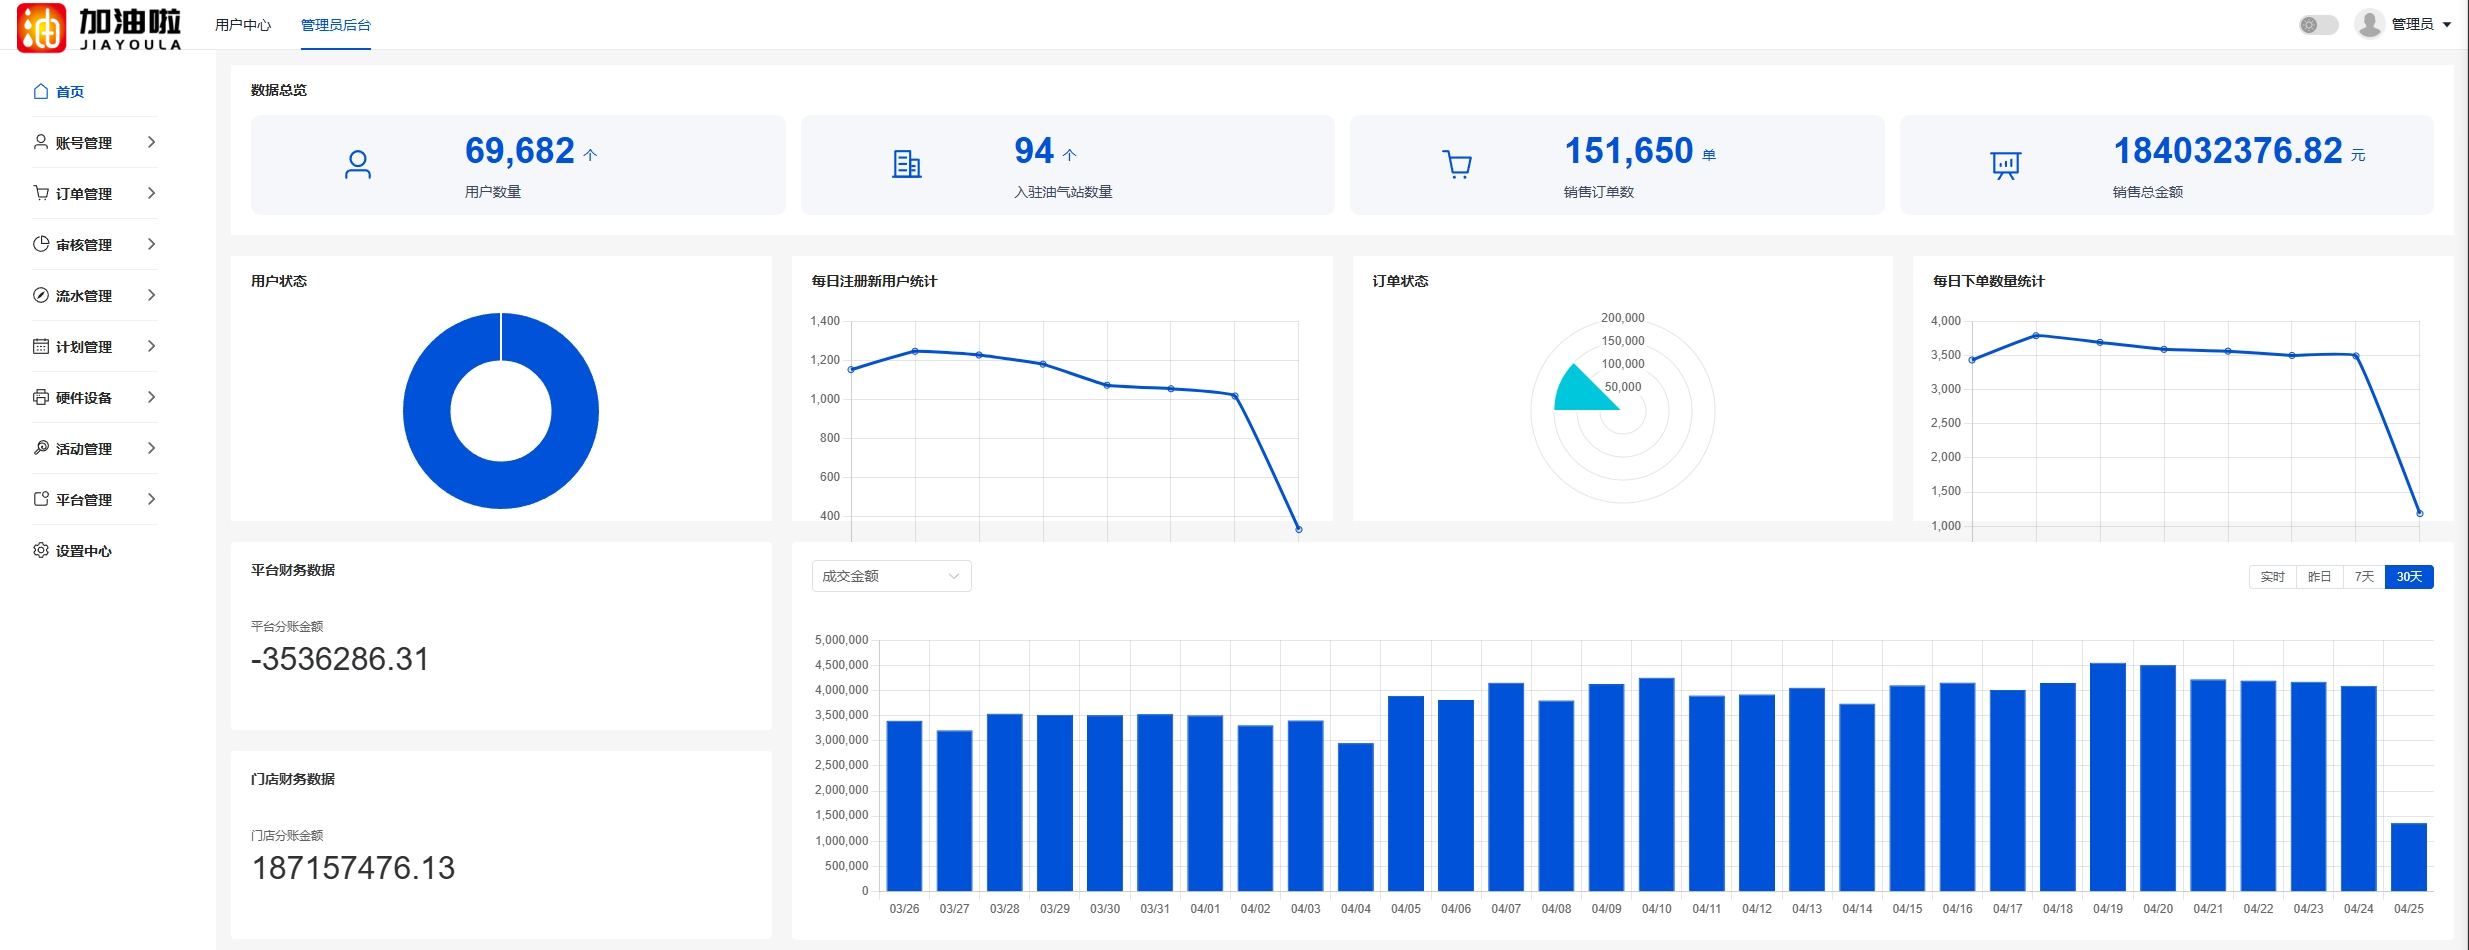The height and width of the screenshot is (950, 2469).
Task: Open 设置中心 via its gear icon
Action: tap(41, 550)
